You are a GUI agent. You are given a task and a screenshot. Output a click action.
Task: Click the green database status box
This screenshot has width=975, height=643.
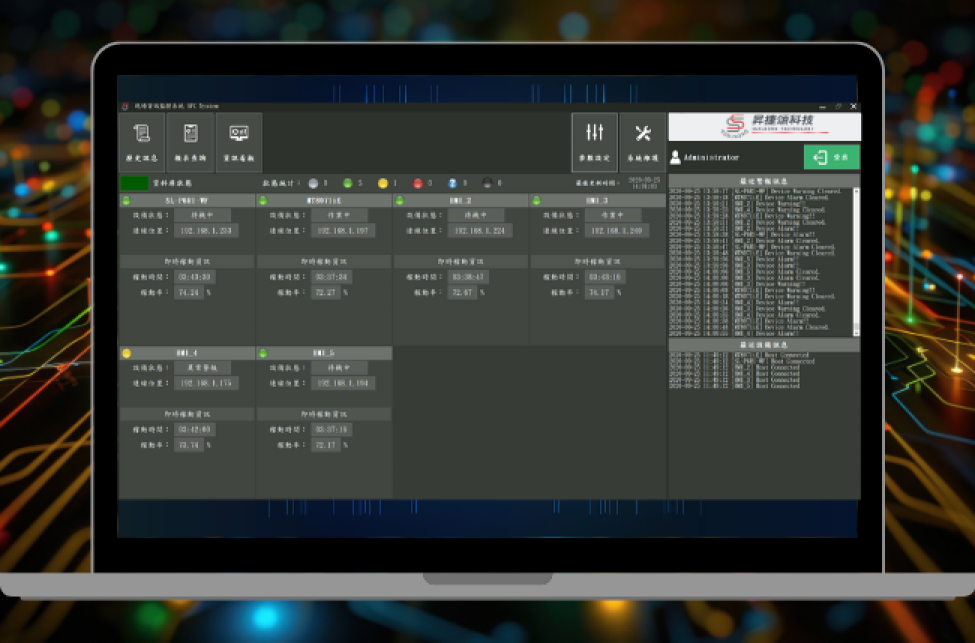click(133, 184)
